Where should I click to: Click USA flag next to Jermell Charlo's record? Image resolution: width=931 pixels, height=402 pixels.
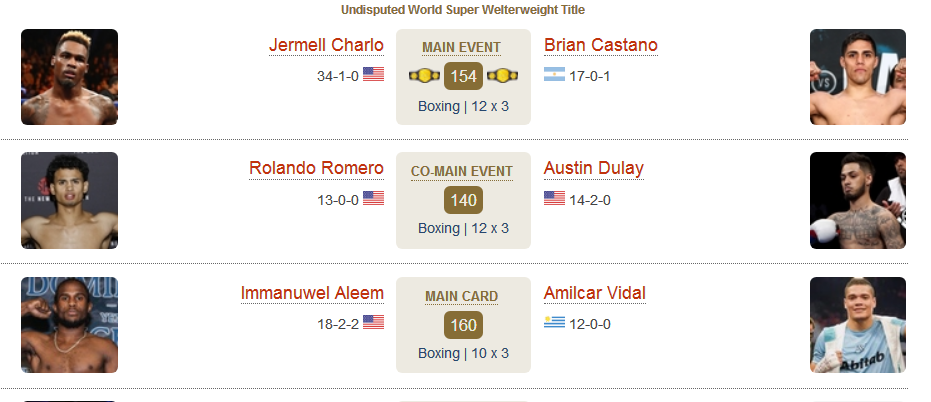tap(373, 74)
